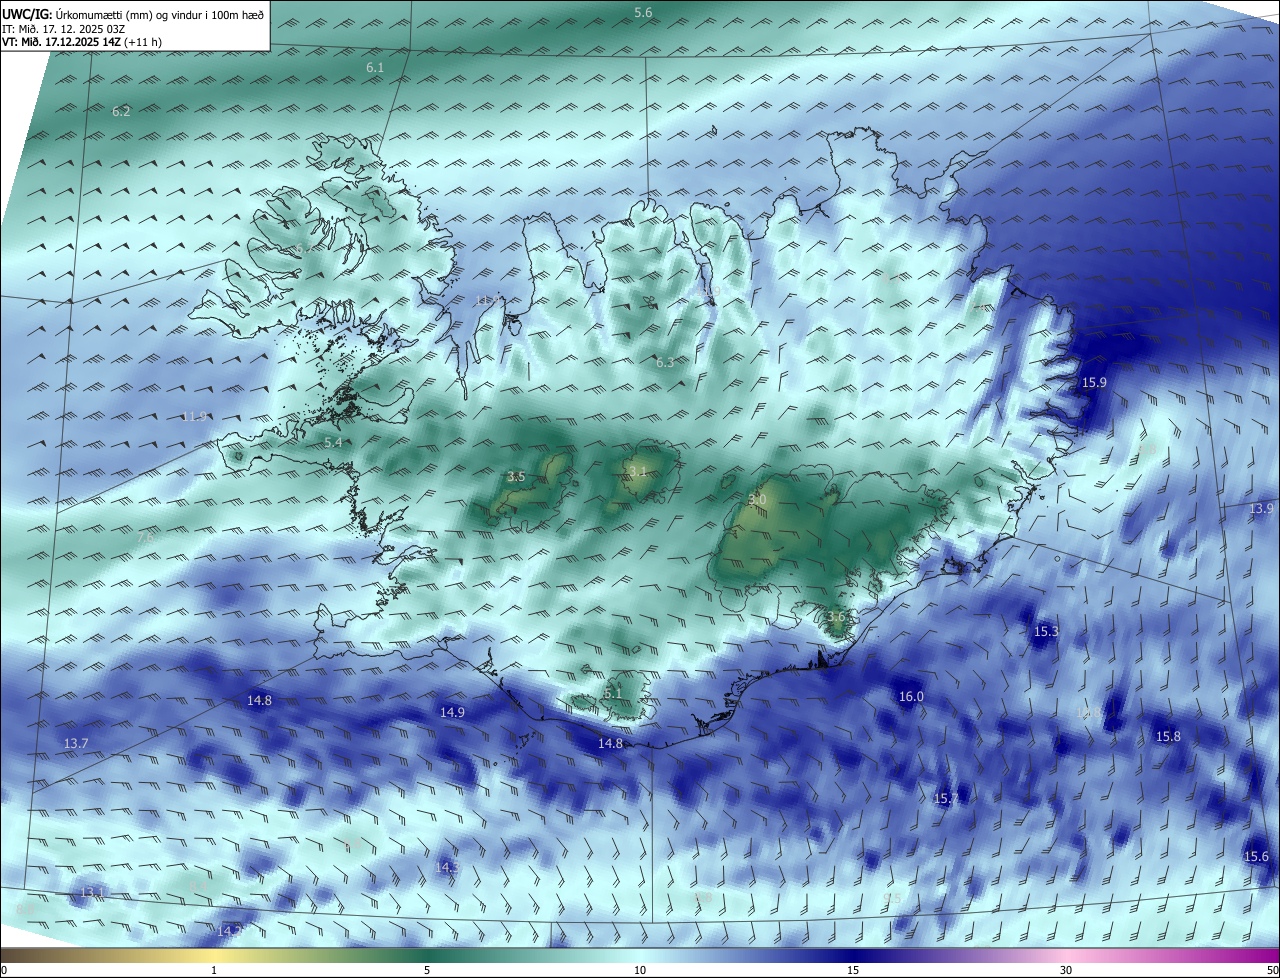Click the 13.1 value label
Screen dimensions: 1280x978
93,891
